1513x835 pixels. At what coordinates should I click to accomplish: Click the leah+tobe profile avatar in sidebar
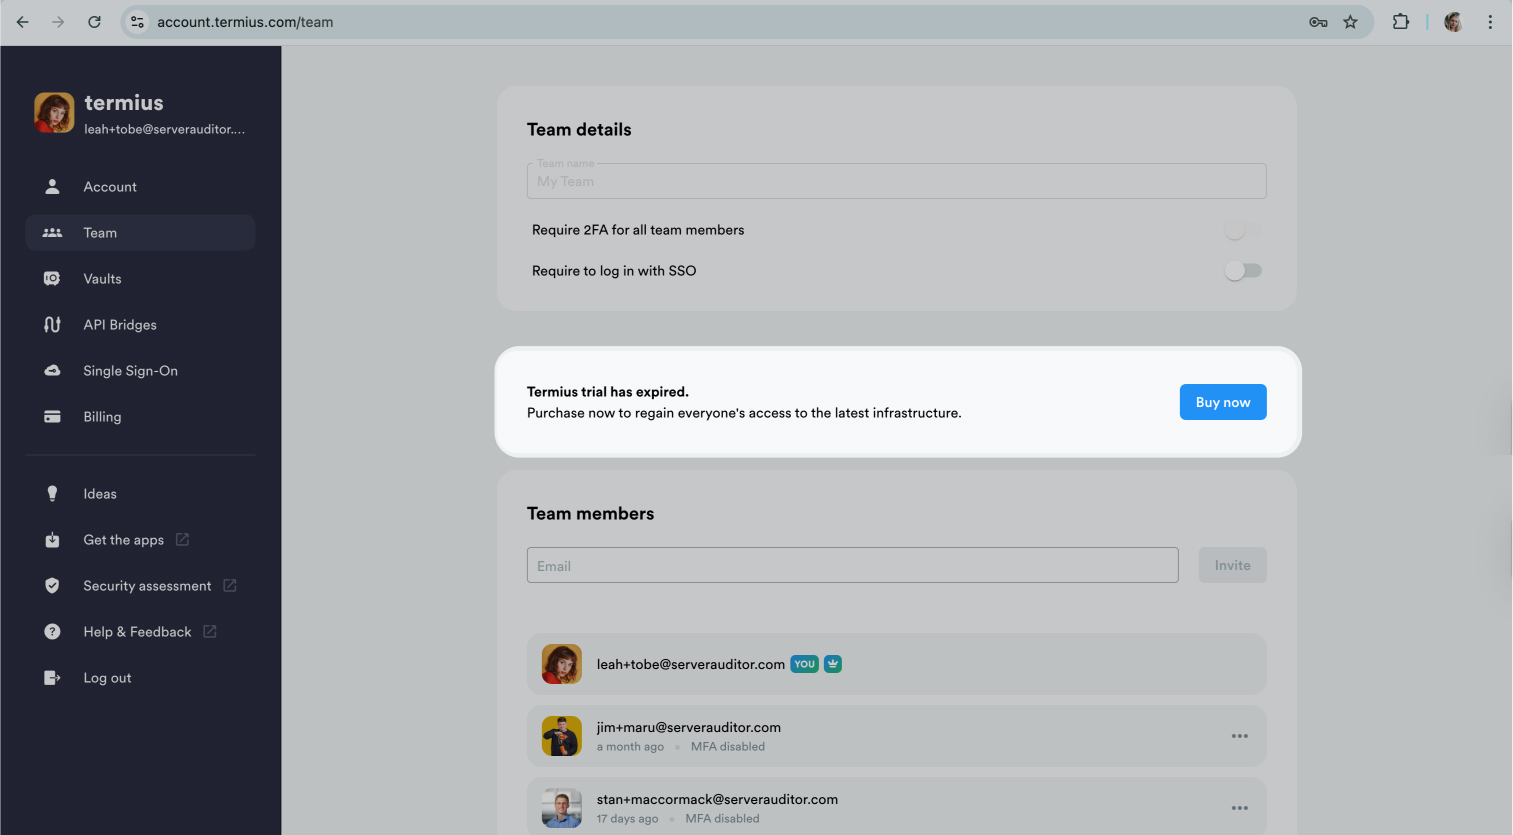point(54,113)
